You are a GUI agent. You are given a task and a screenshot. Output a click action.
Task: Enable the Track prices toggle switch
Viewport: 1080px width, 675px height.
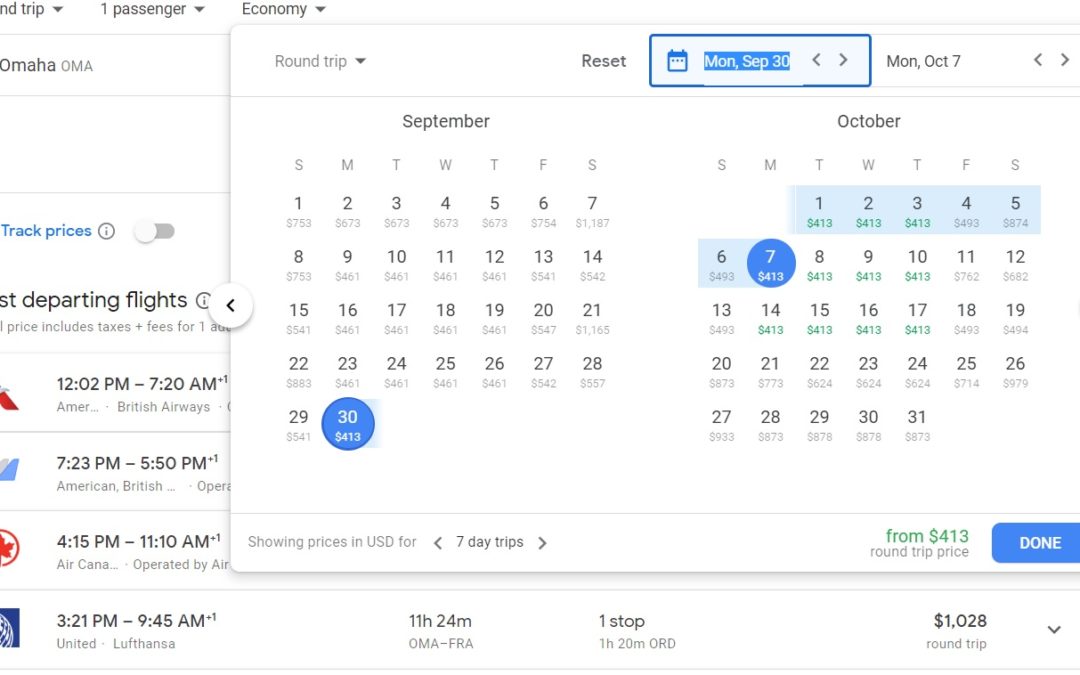click(x=155, y=230)
